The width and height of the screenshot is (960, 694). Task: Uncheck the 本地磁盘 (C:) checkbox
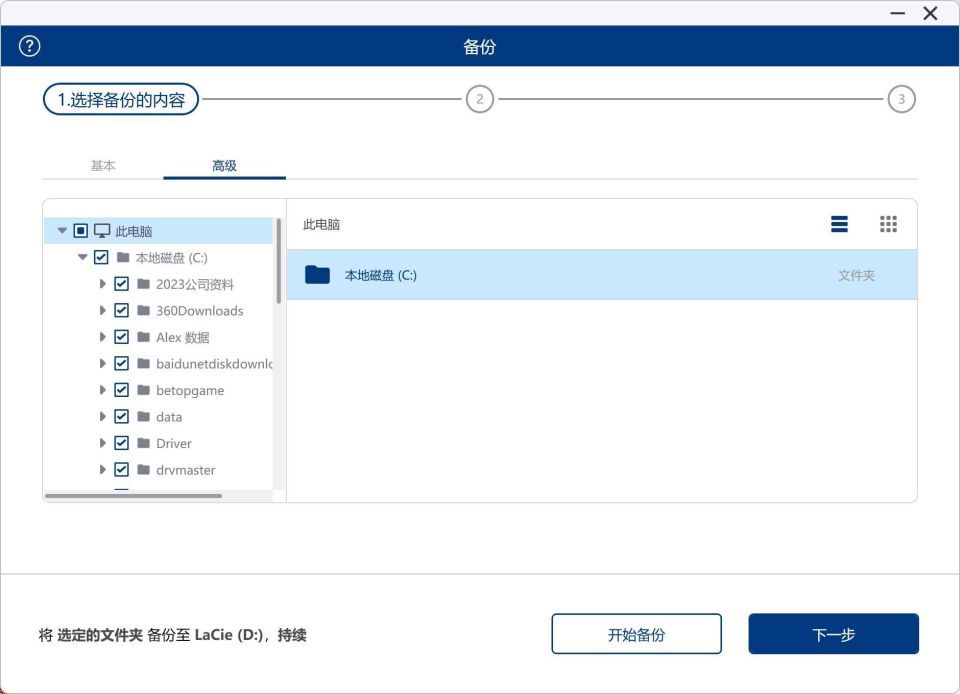[101, 257]
